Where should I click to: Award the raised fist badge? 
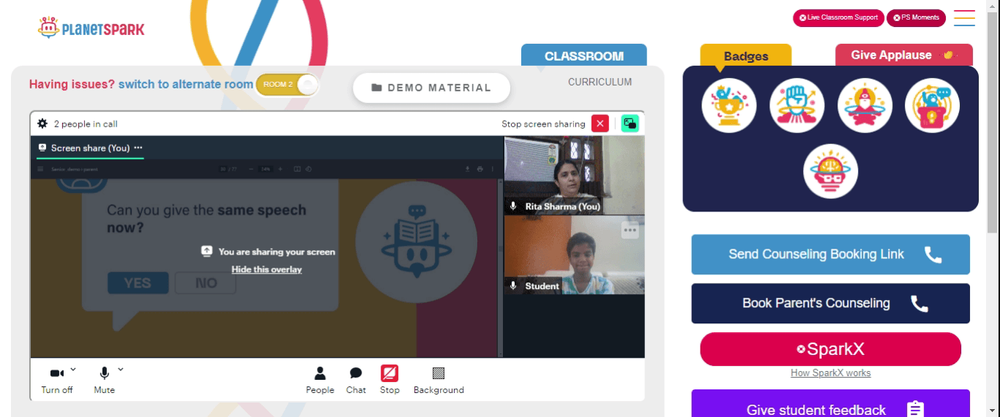[x=797, y=106]
